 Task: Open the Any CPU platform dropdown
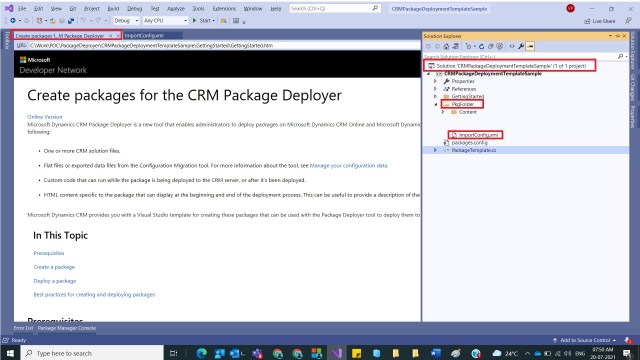(165, 20)
